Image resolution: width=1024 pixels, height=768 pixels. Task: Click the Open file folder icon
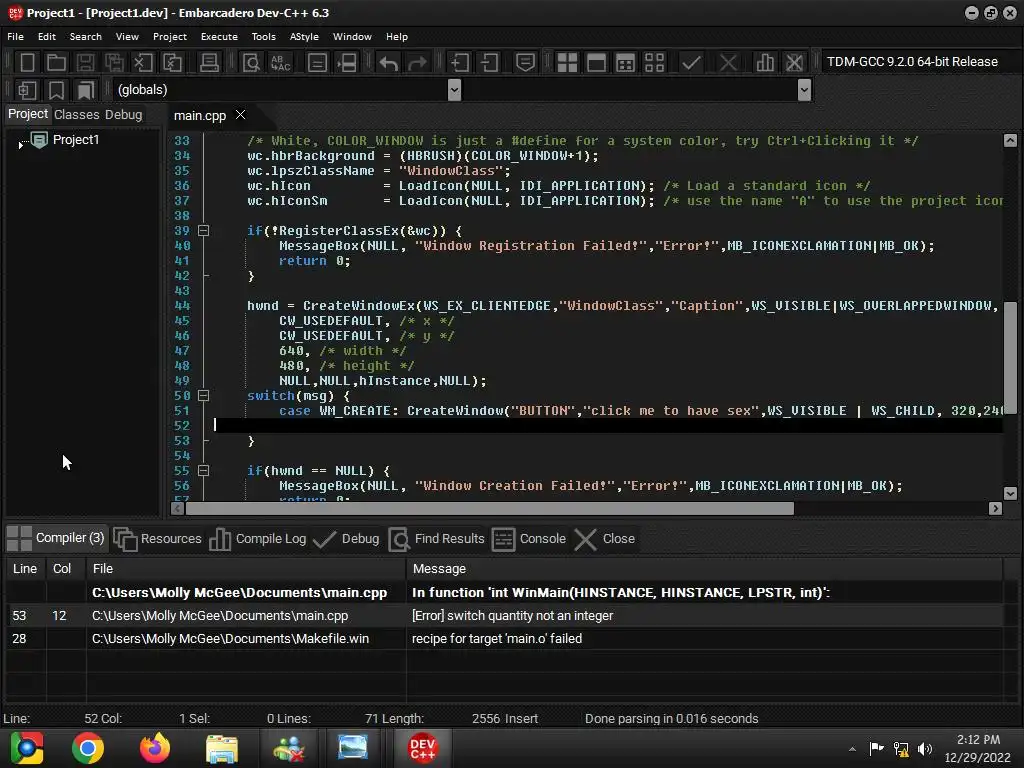pos(56,63)
